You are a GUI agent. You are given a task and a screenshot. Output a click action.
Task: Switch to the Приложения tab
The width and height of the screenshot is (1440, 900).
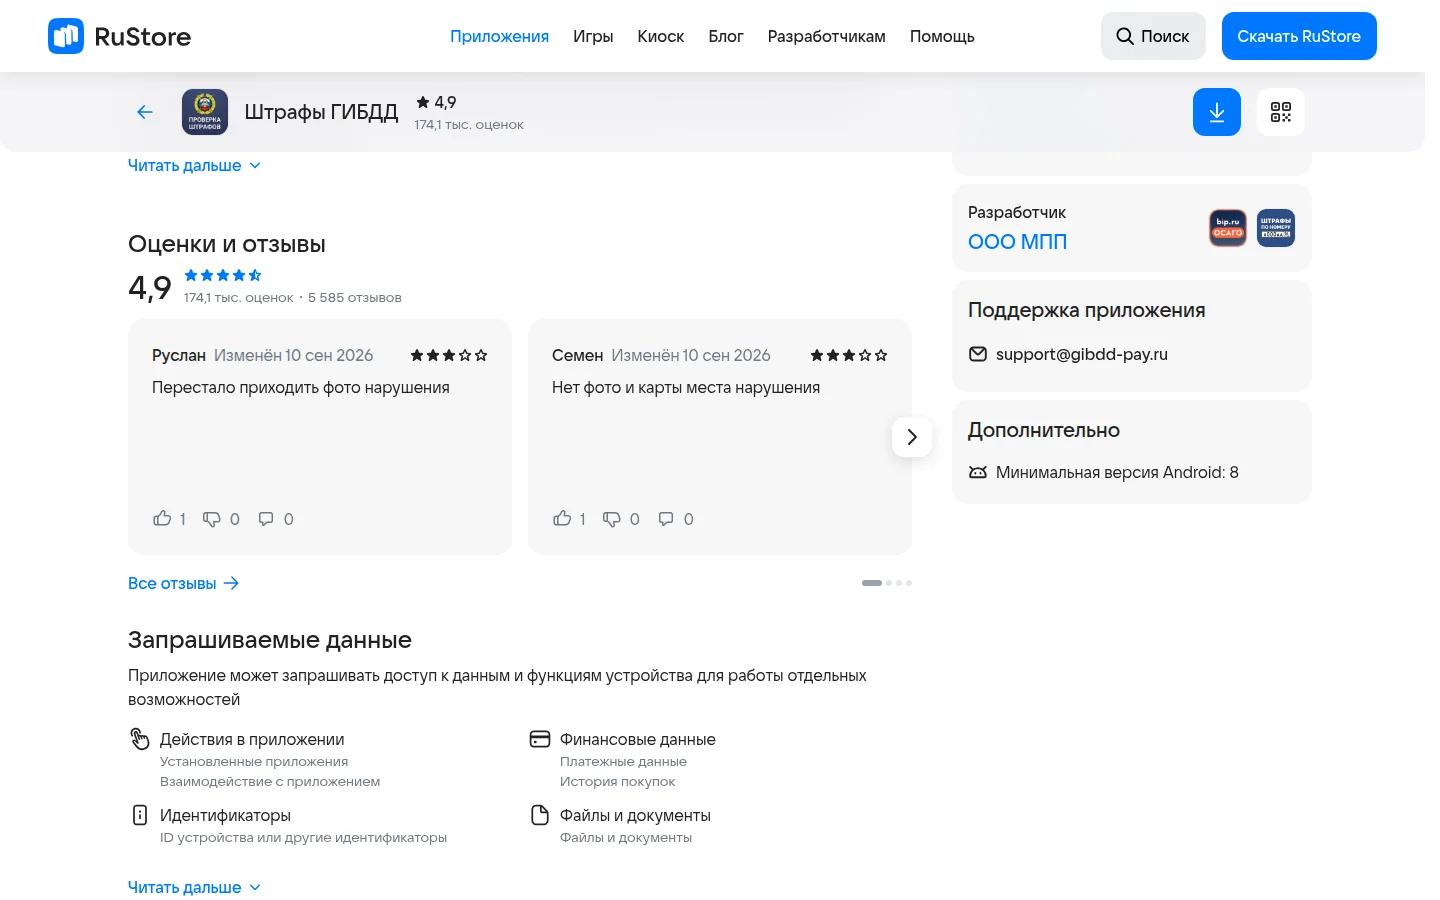coord(499,36)
